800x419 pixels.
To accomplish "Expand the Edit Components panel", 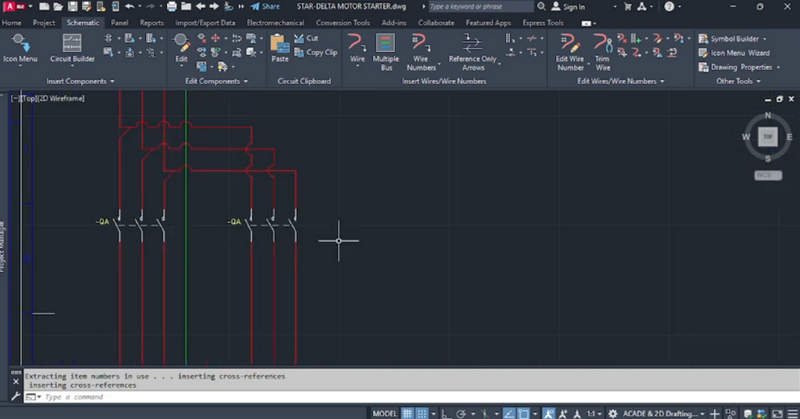I will point(216,81).
